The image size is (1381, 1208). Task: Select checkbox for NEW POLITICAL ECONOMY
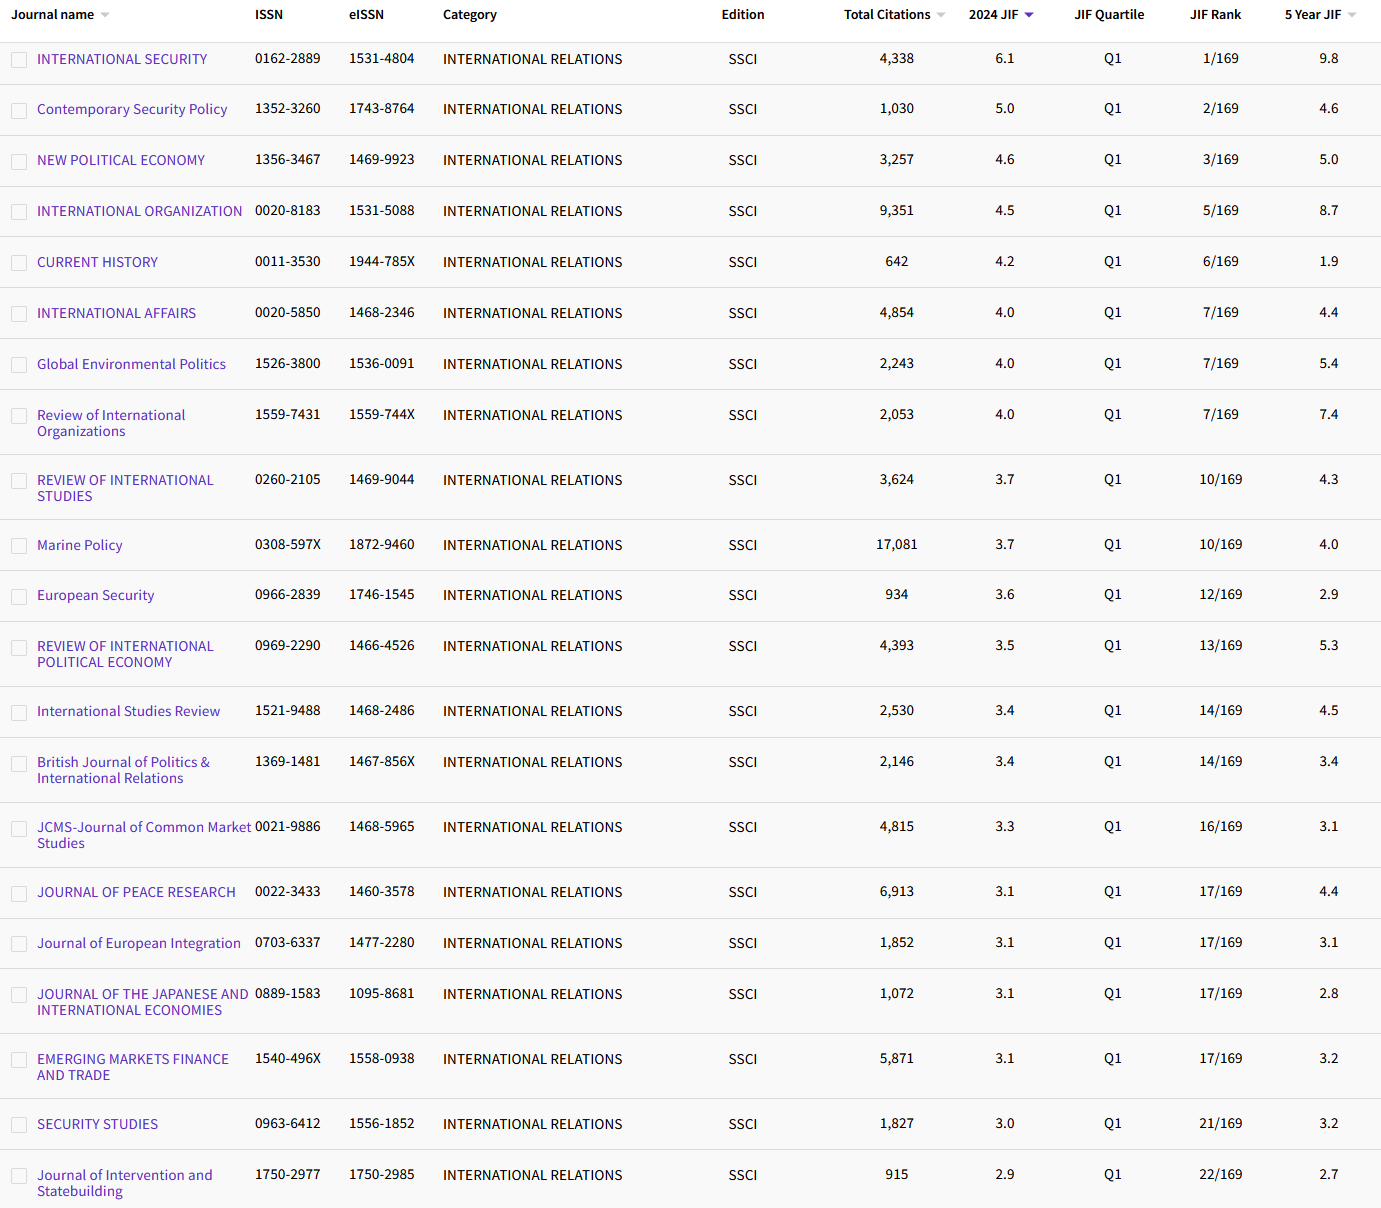(19, 161)
